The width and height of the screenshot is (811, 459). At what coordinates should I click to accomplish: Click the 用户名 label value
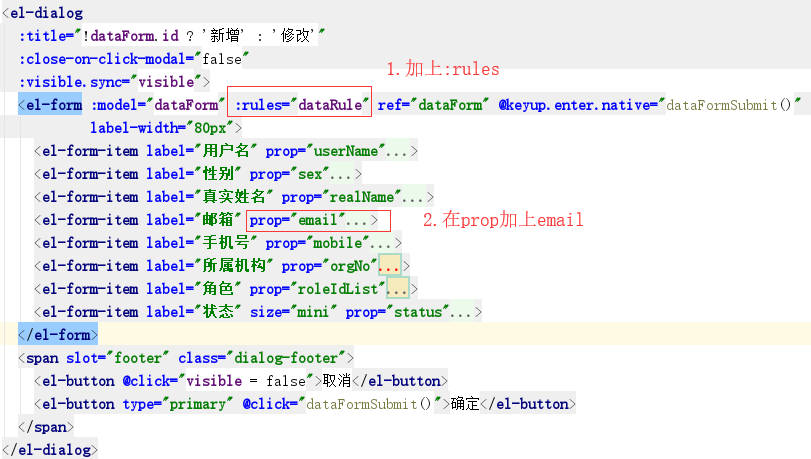226,151
